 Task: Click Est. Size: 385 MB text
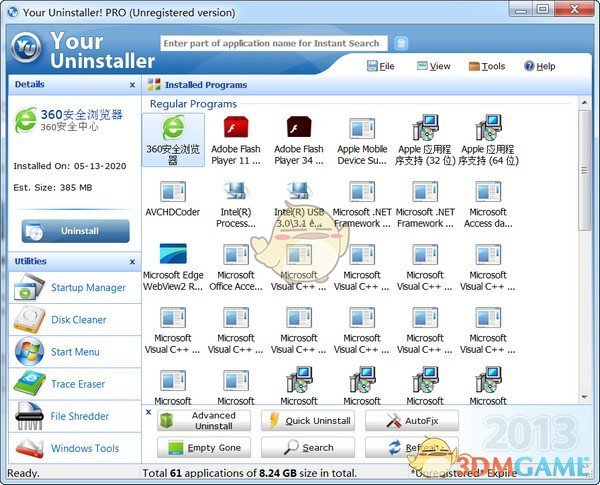(53, 188)
